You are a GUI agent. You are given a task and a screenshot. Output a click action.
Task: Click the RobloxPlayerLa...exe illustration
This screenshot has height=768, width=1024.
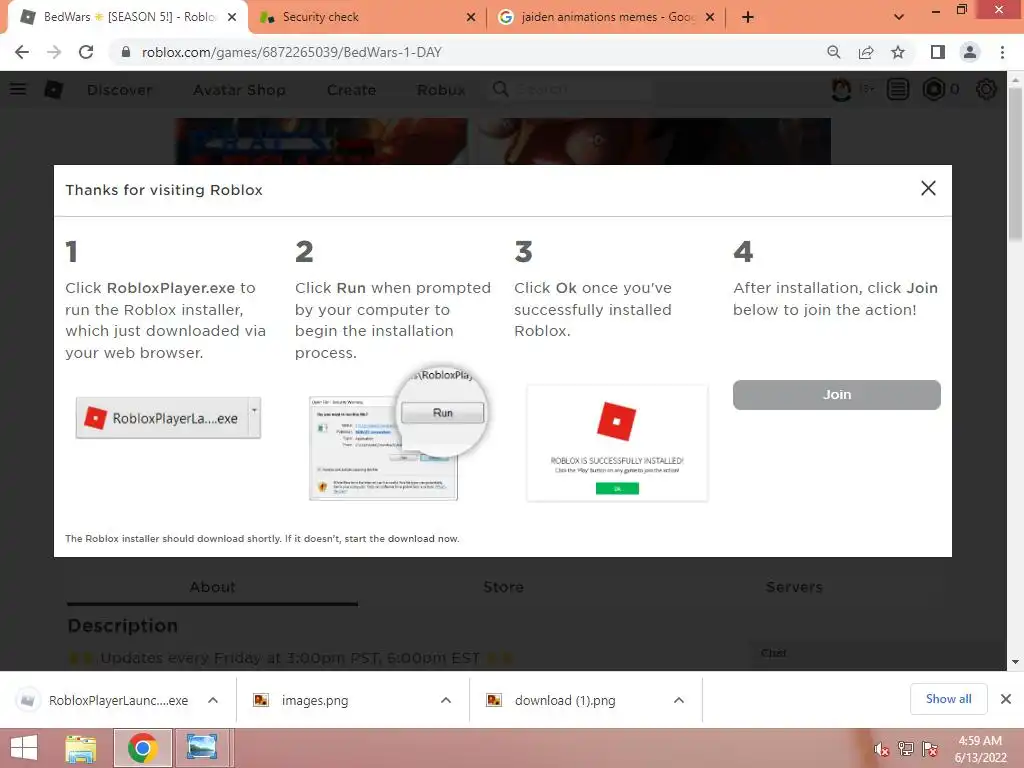(168, 418)
